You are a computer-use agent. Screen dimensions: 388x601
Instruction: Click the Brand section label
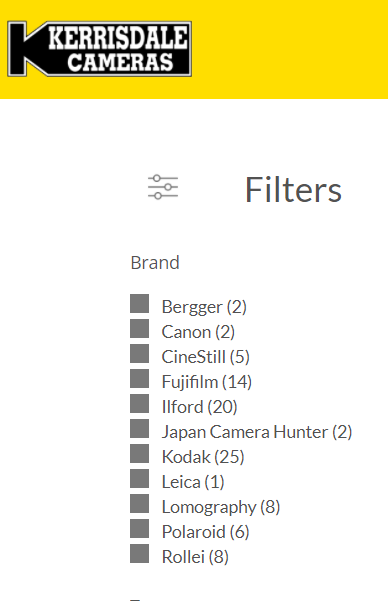[155, 263]
